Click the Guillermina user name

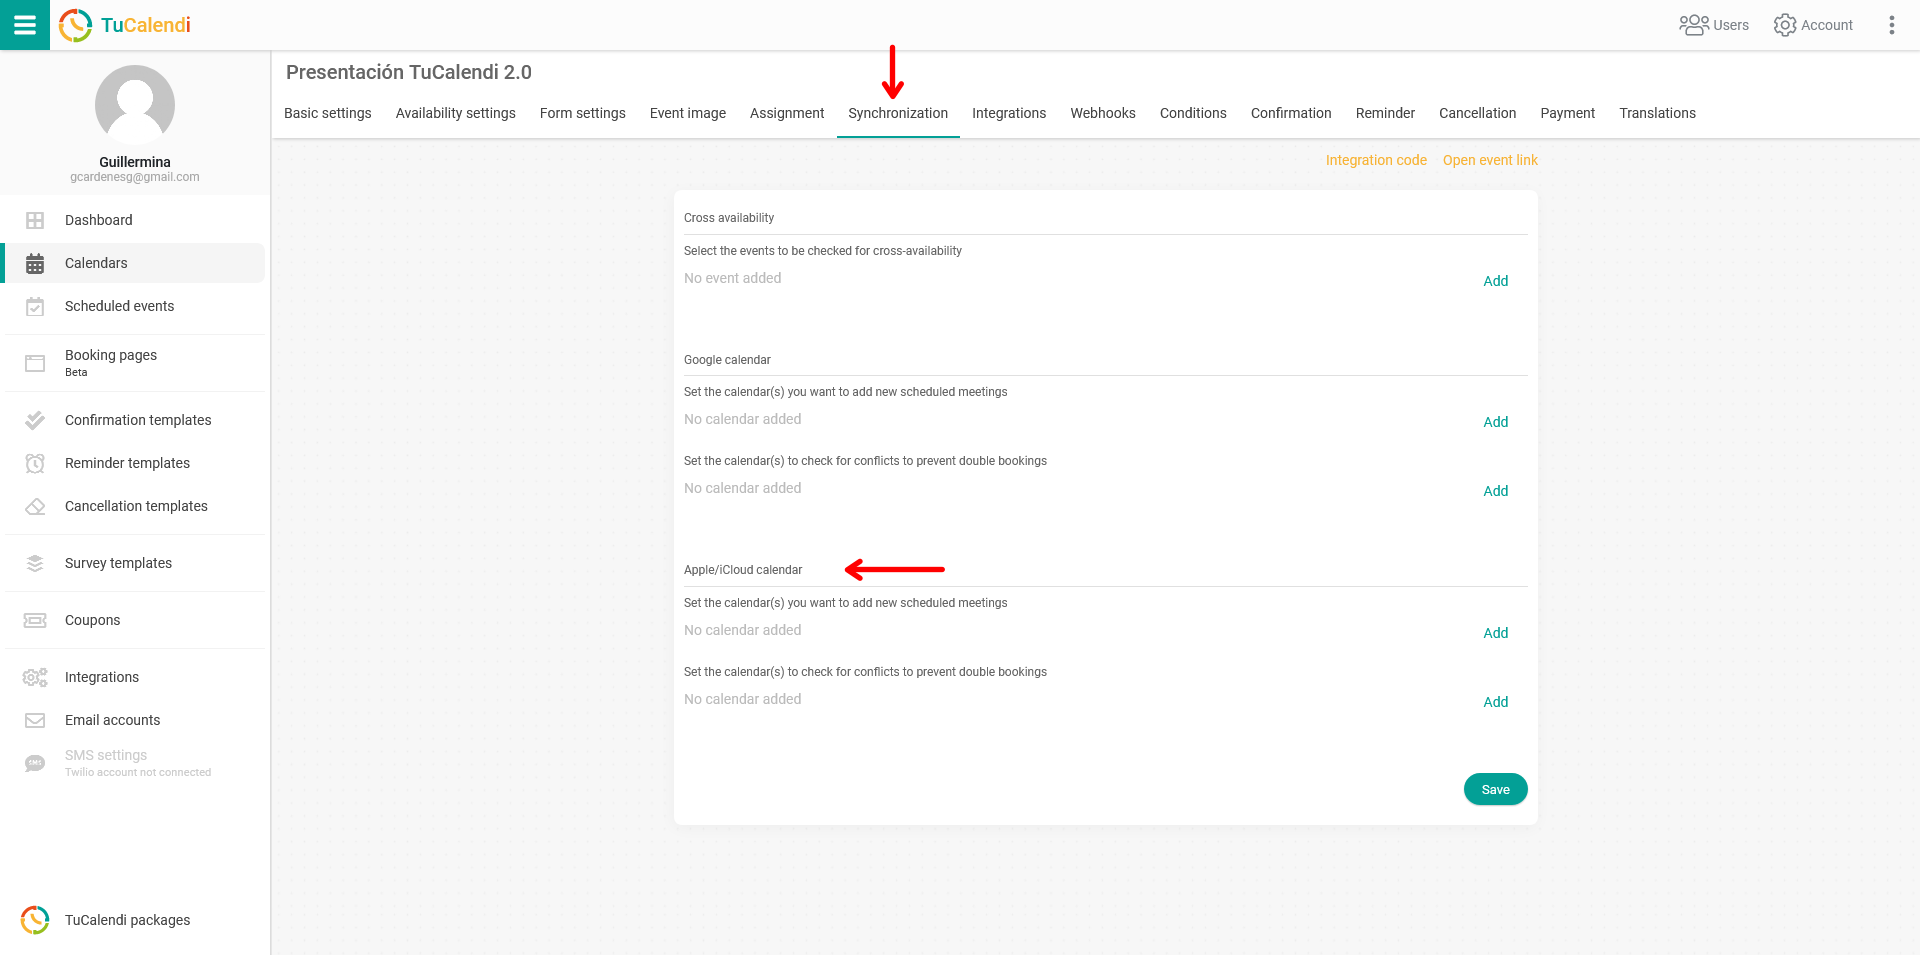pyautogui.click(x=135, y=162)
